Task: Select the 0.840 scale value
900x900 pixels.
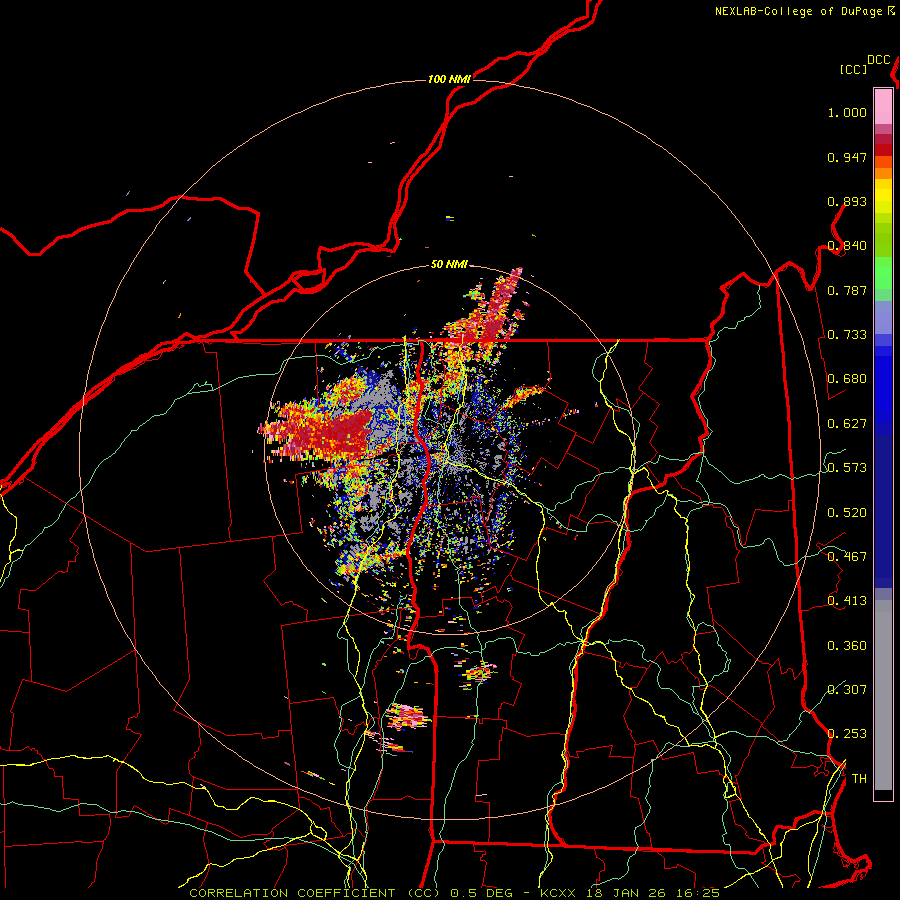Action: click(x=847, y=246)
